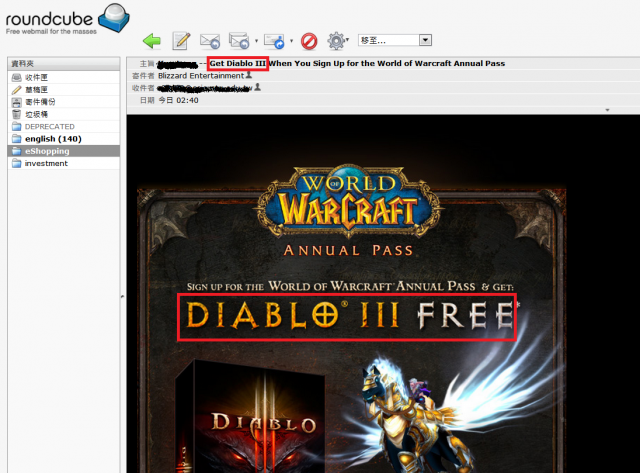The image size is (640, 473).
Task: Select the eShopping folder
Action: [64, 151]
